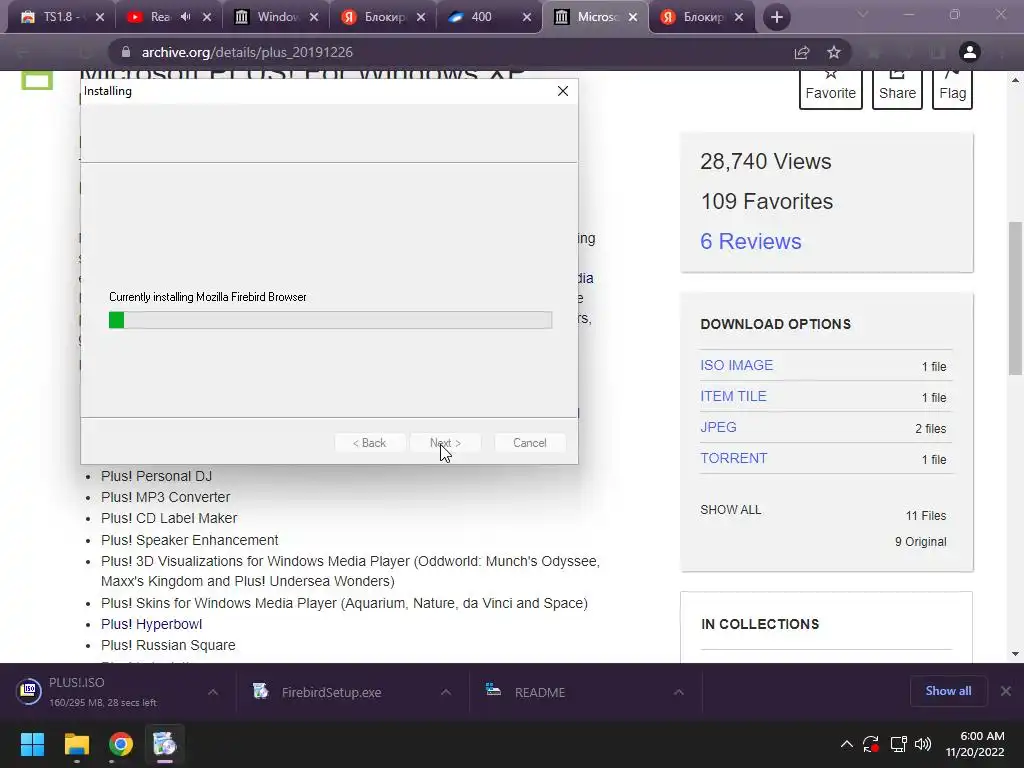Download the TORRENT file
The image size is (1024, 768).
click(x=733, y=458)
